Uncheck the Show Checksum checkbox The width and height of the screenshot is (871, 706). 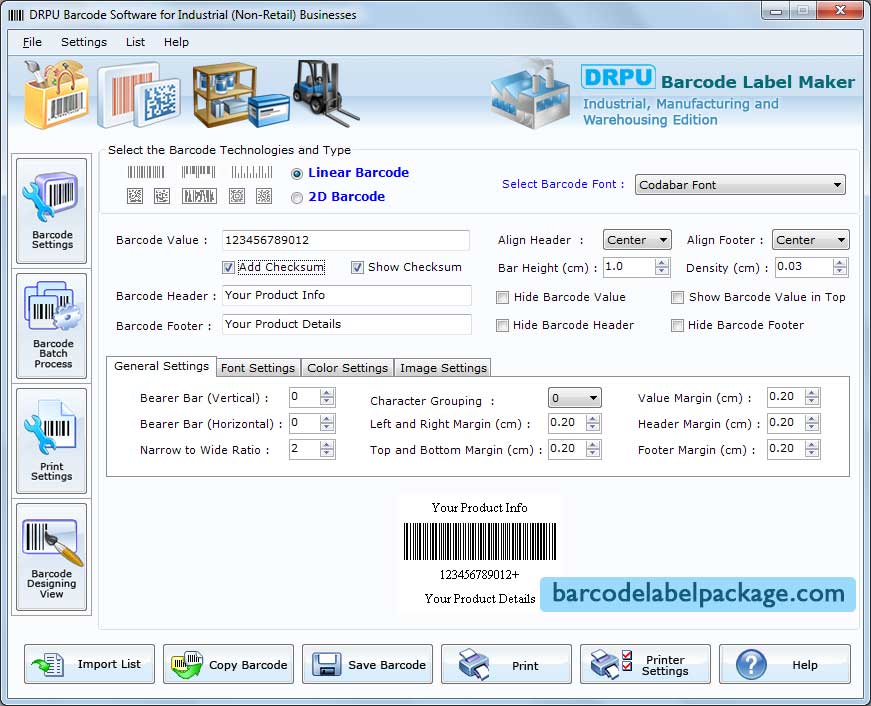[x=357, y=268]
